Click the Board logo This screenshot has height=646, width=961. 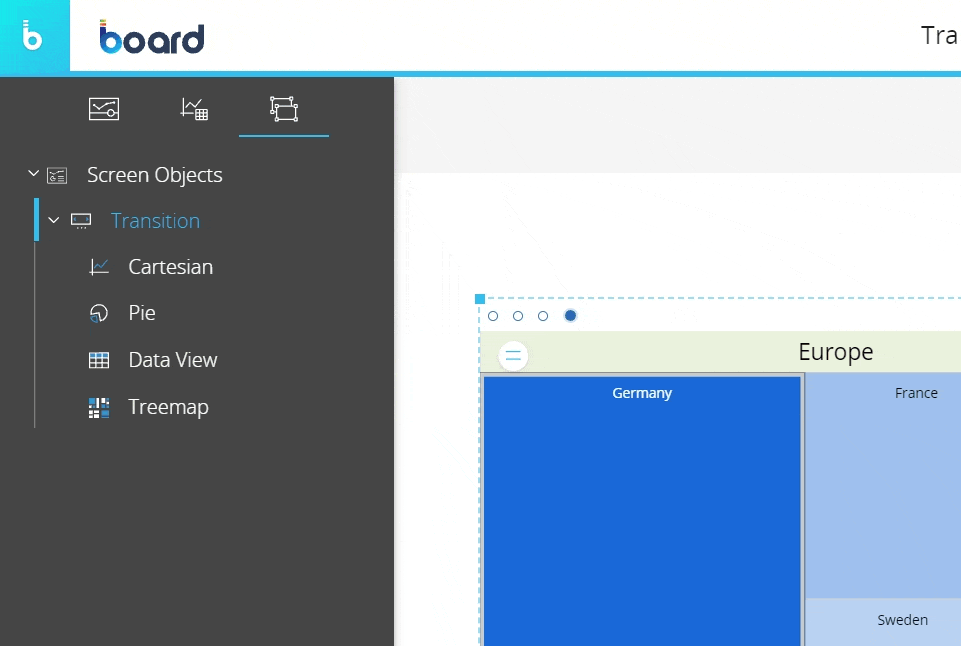(x=151, y=37)
